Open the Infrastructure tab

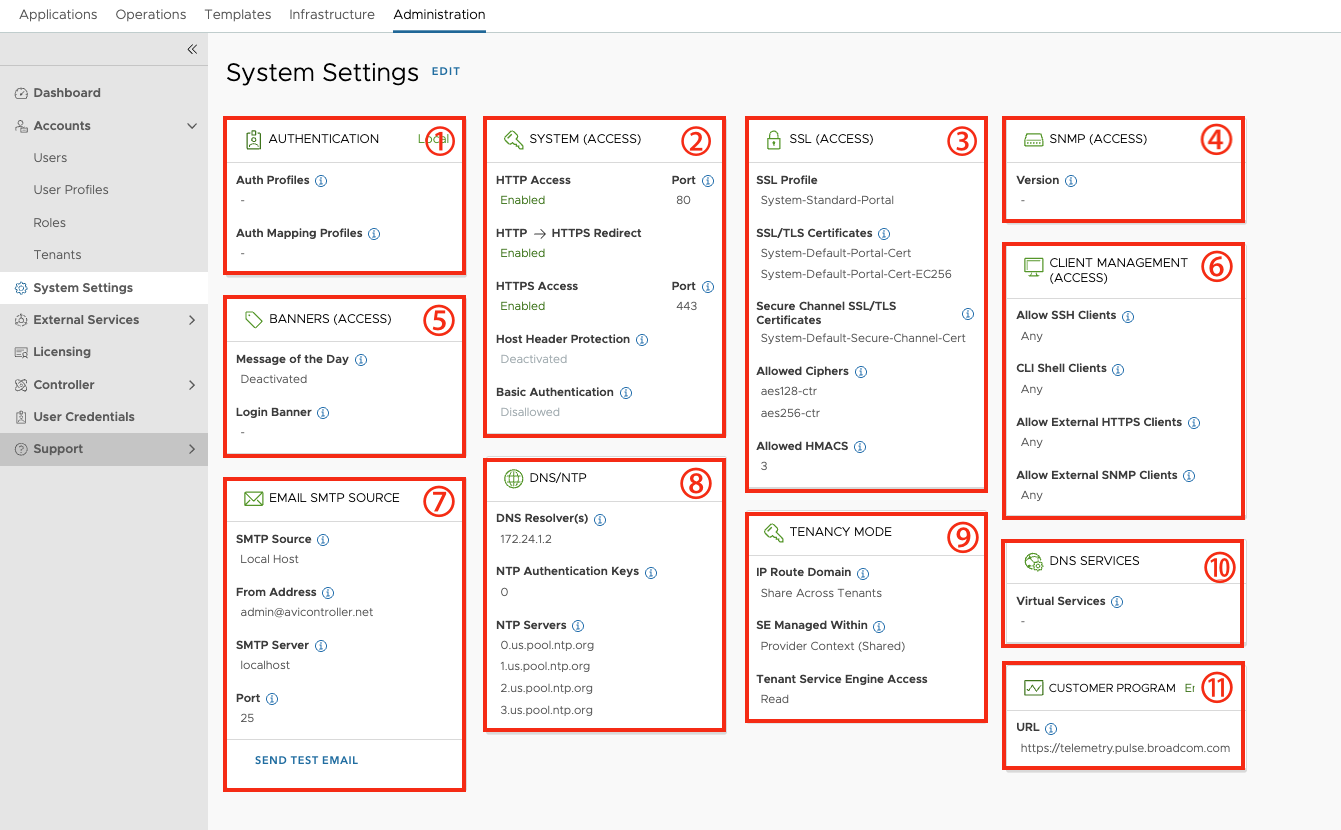(332, 15)
